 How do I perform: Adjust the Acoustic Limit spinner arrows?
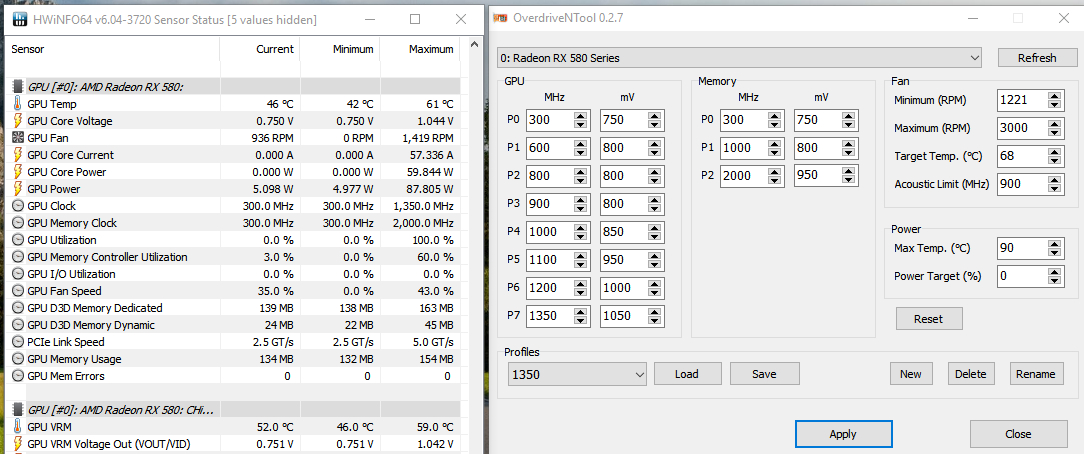tap(1054, 185)
